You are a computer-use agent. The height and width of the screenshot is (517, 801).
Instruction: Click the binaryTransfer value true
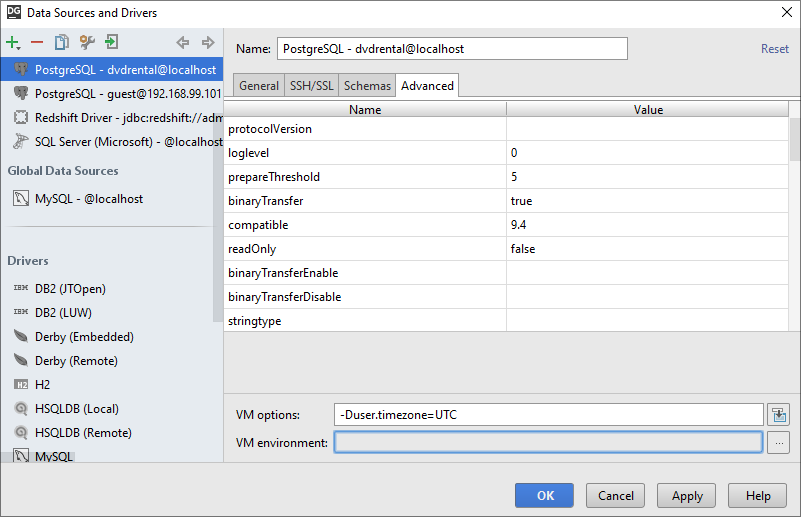[647, 201]
